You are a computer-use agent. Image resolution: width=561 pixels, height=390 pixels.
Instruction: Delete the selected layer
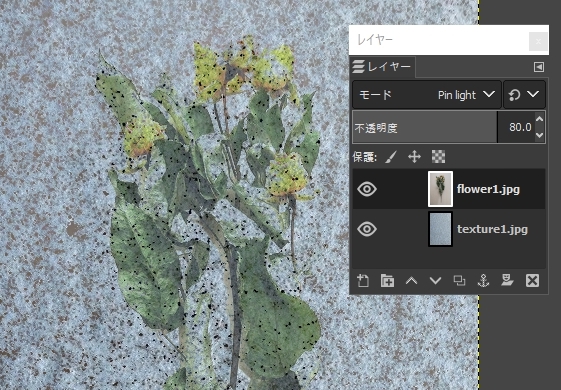coord(532,281)
